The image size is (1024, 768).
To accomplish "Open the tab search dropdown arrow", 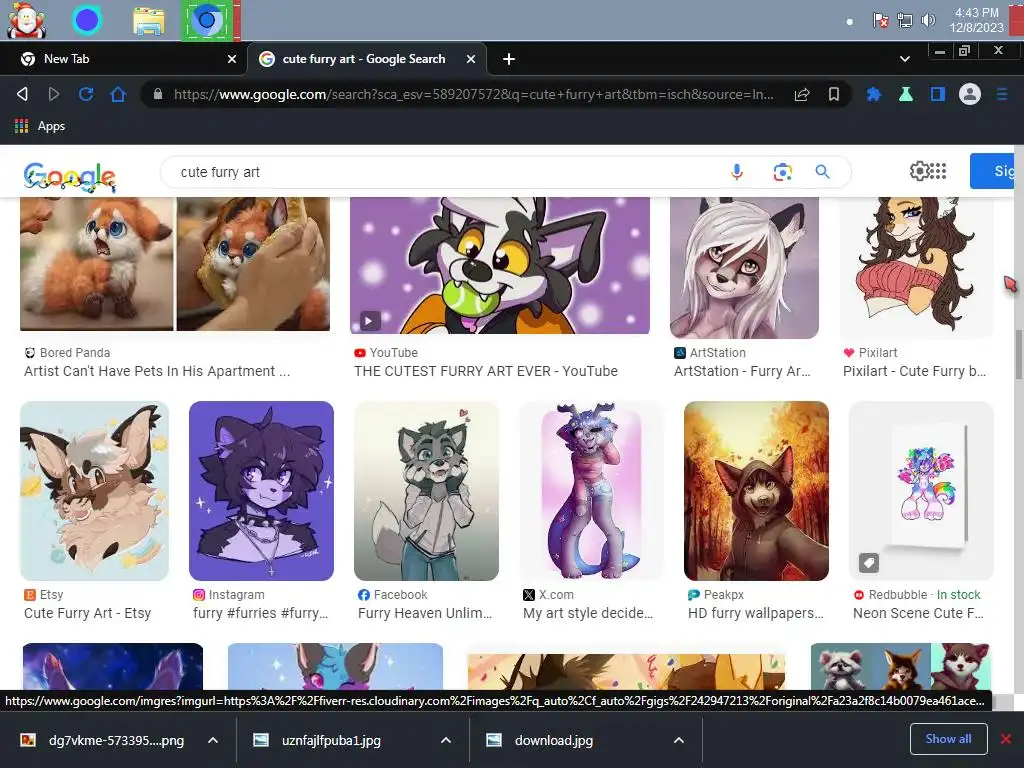I will (x=904, y=59).
